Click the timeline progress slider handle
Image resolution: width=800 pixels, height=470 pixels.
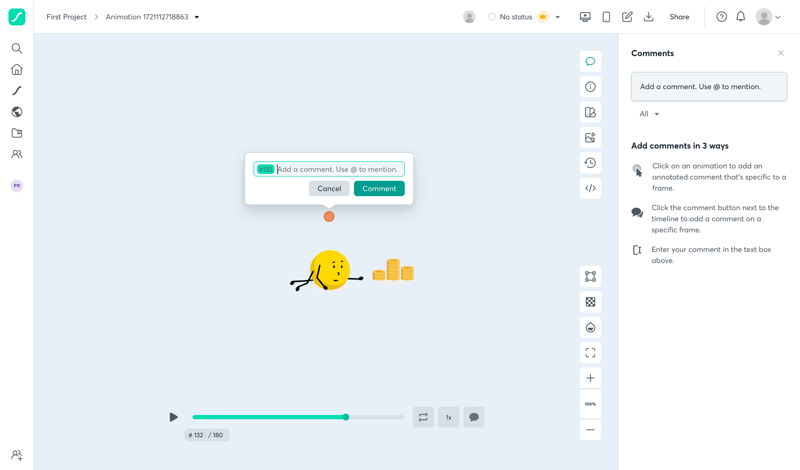[x=346, y=417]
